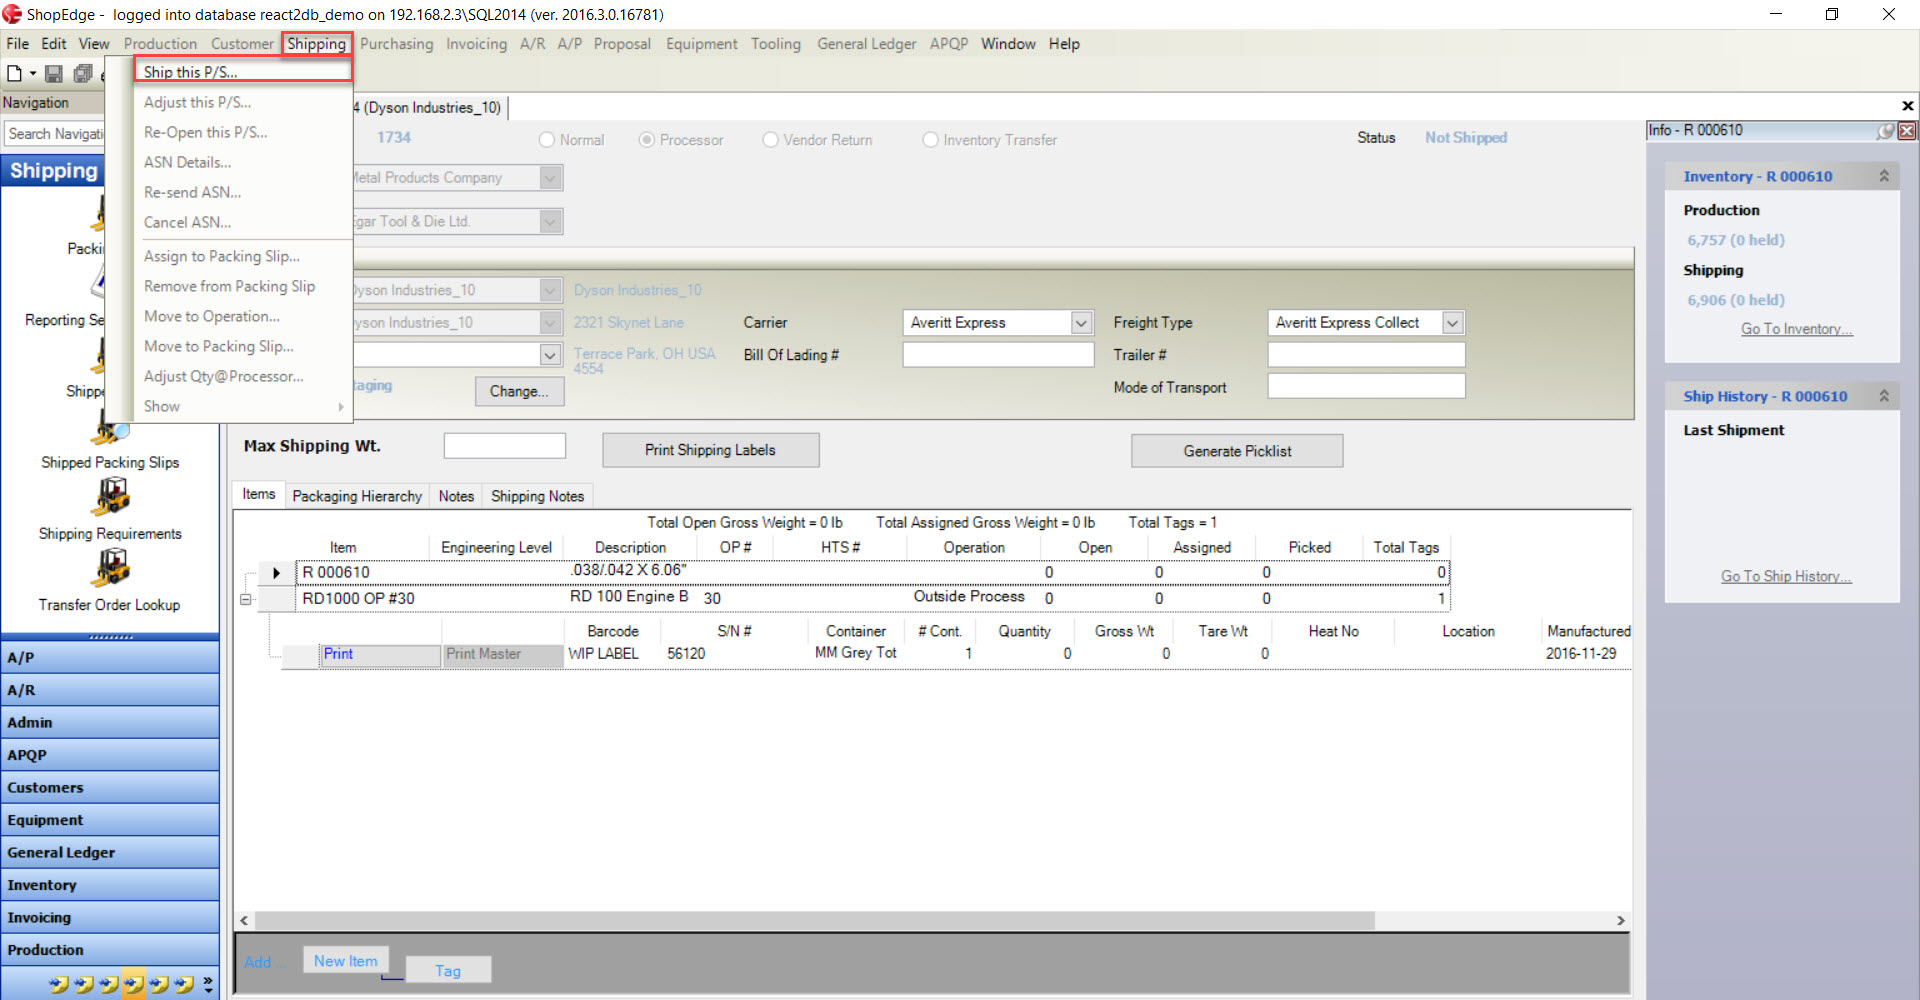1920x1000 pixels.
Task: Open the General Ledger navigation group
Action: point(110,853)
